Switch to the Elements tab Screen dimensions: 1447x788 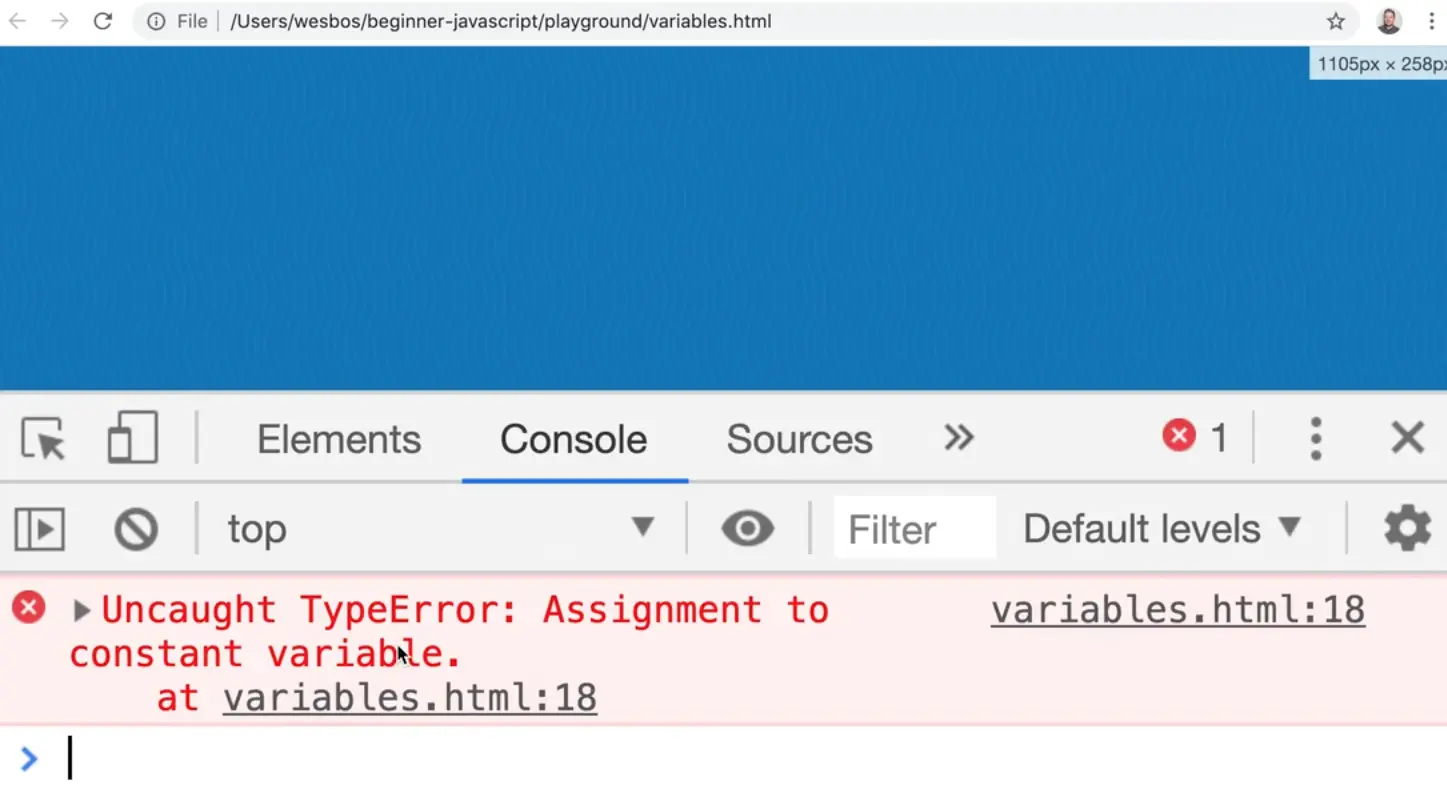tap(339, 439)
